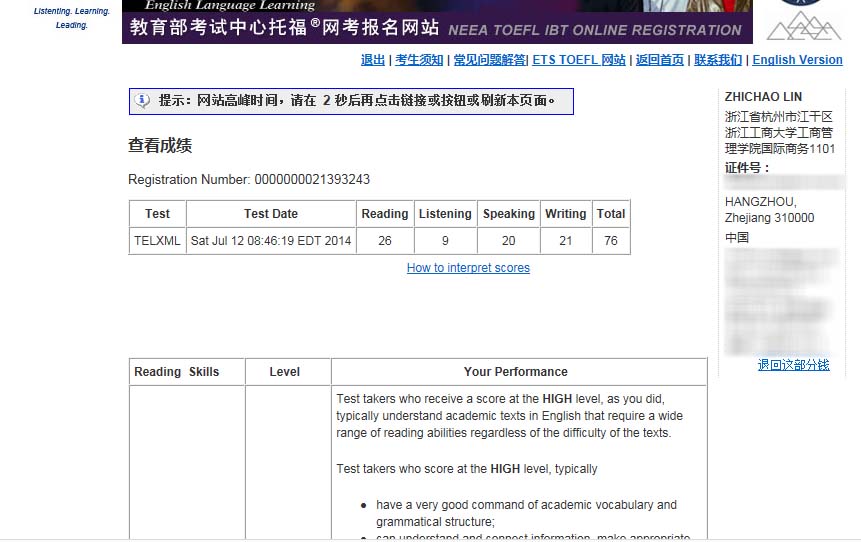Click the Sat Jul 12 test date cell
This screenshot has height=542, width=861.
[271, 241]
